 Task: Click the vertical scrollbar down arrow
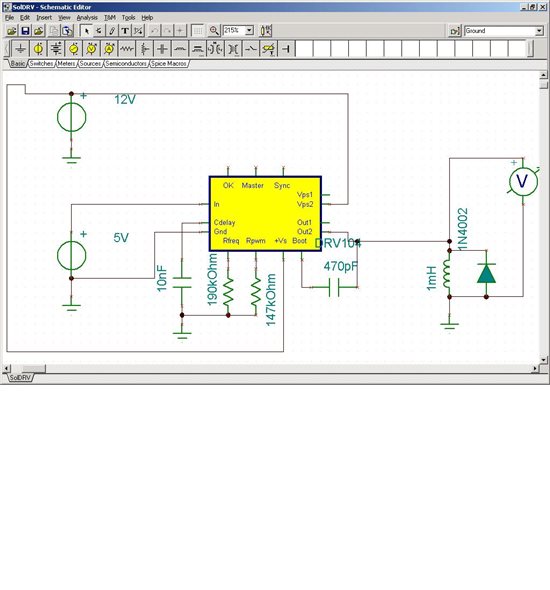click(x=544, y=360)
